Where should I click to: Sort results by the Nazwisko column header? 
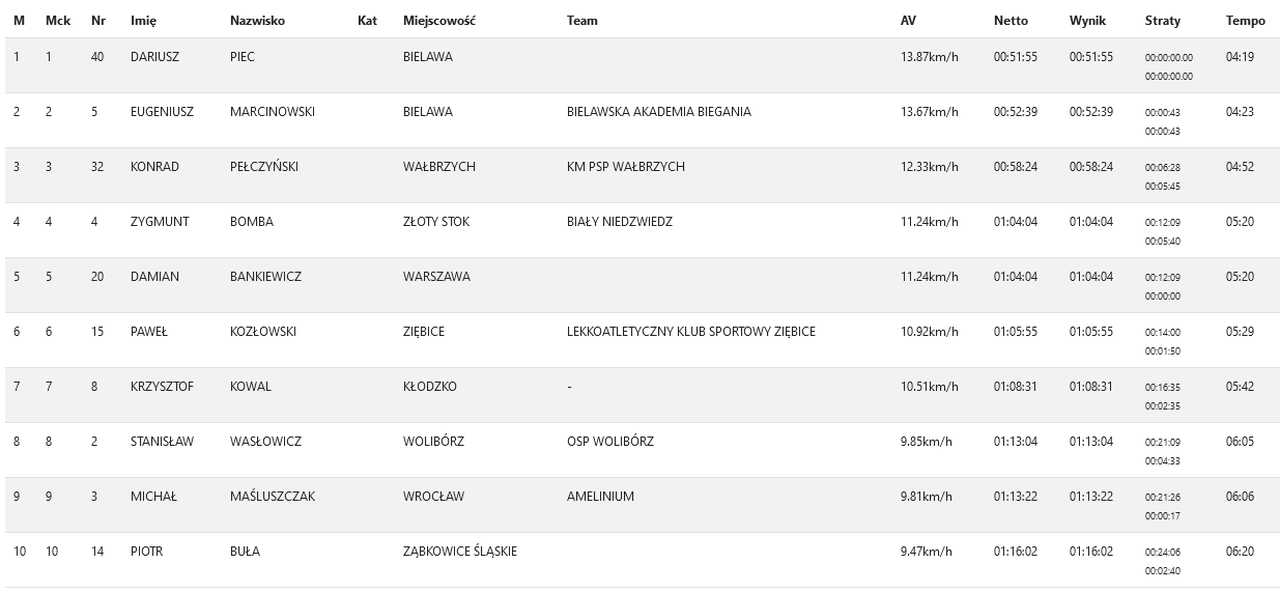click(257, 20)
